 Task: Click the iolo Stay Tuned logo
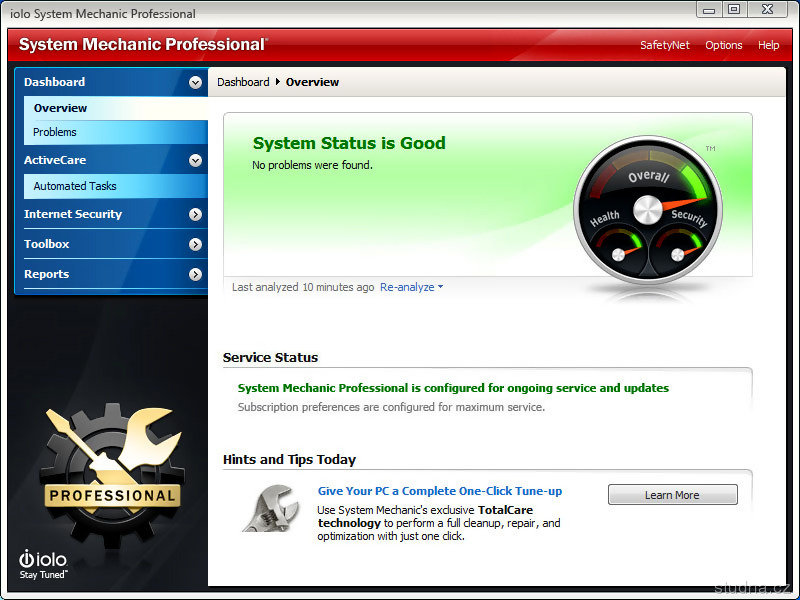pos(43,565)
